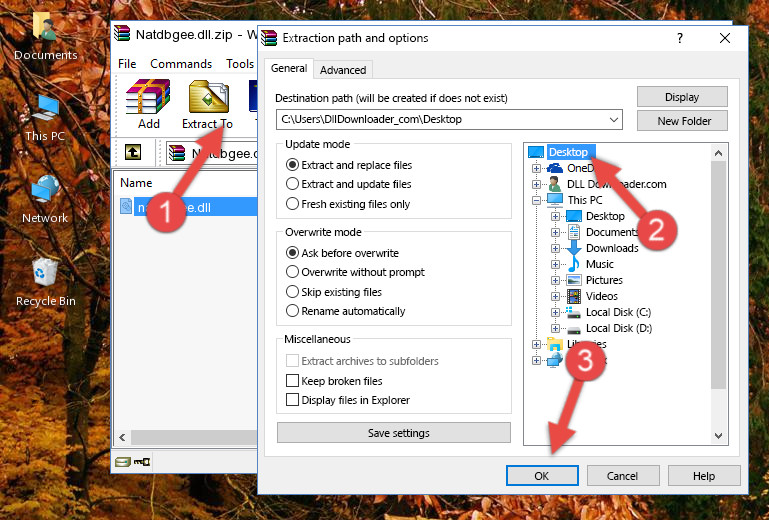Viewport: 769px width, 520px height.
Task: Click the key icon in WinRAR status bar
Action: click(142, 462)
